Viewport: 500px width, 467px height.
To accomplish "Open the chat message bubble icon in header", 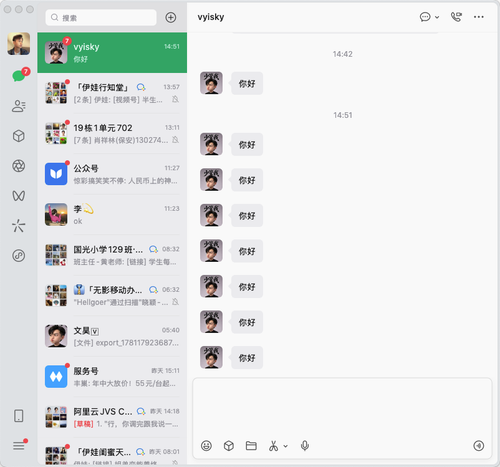I will click(x=425, y=17).
